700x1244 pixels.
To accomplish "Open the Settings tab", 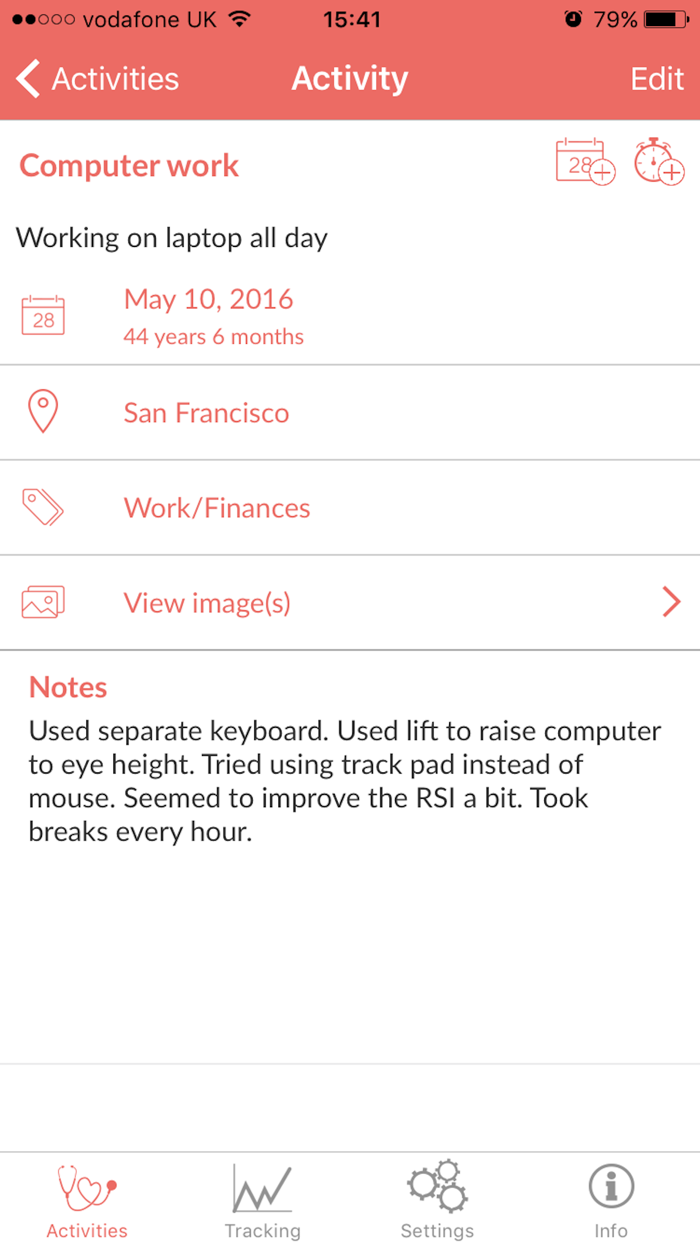I will pos(437,1198).
